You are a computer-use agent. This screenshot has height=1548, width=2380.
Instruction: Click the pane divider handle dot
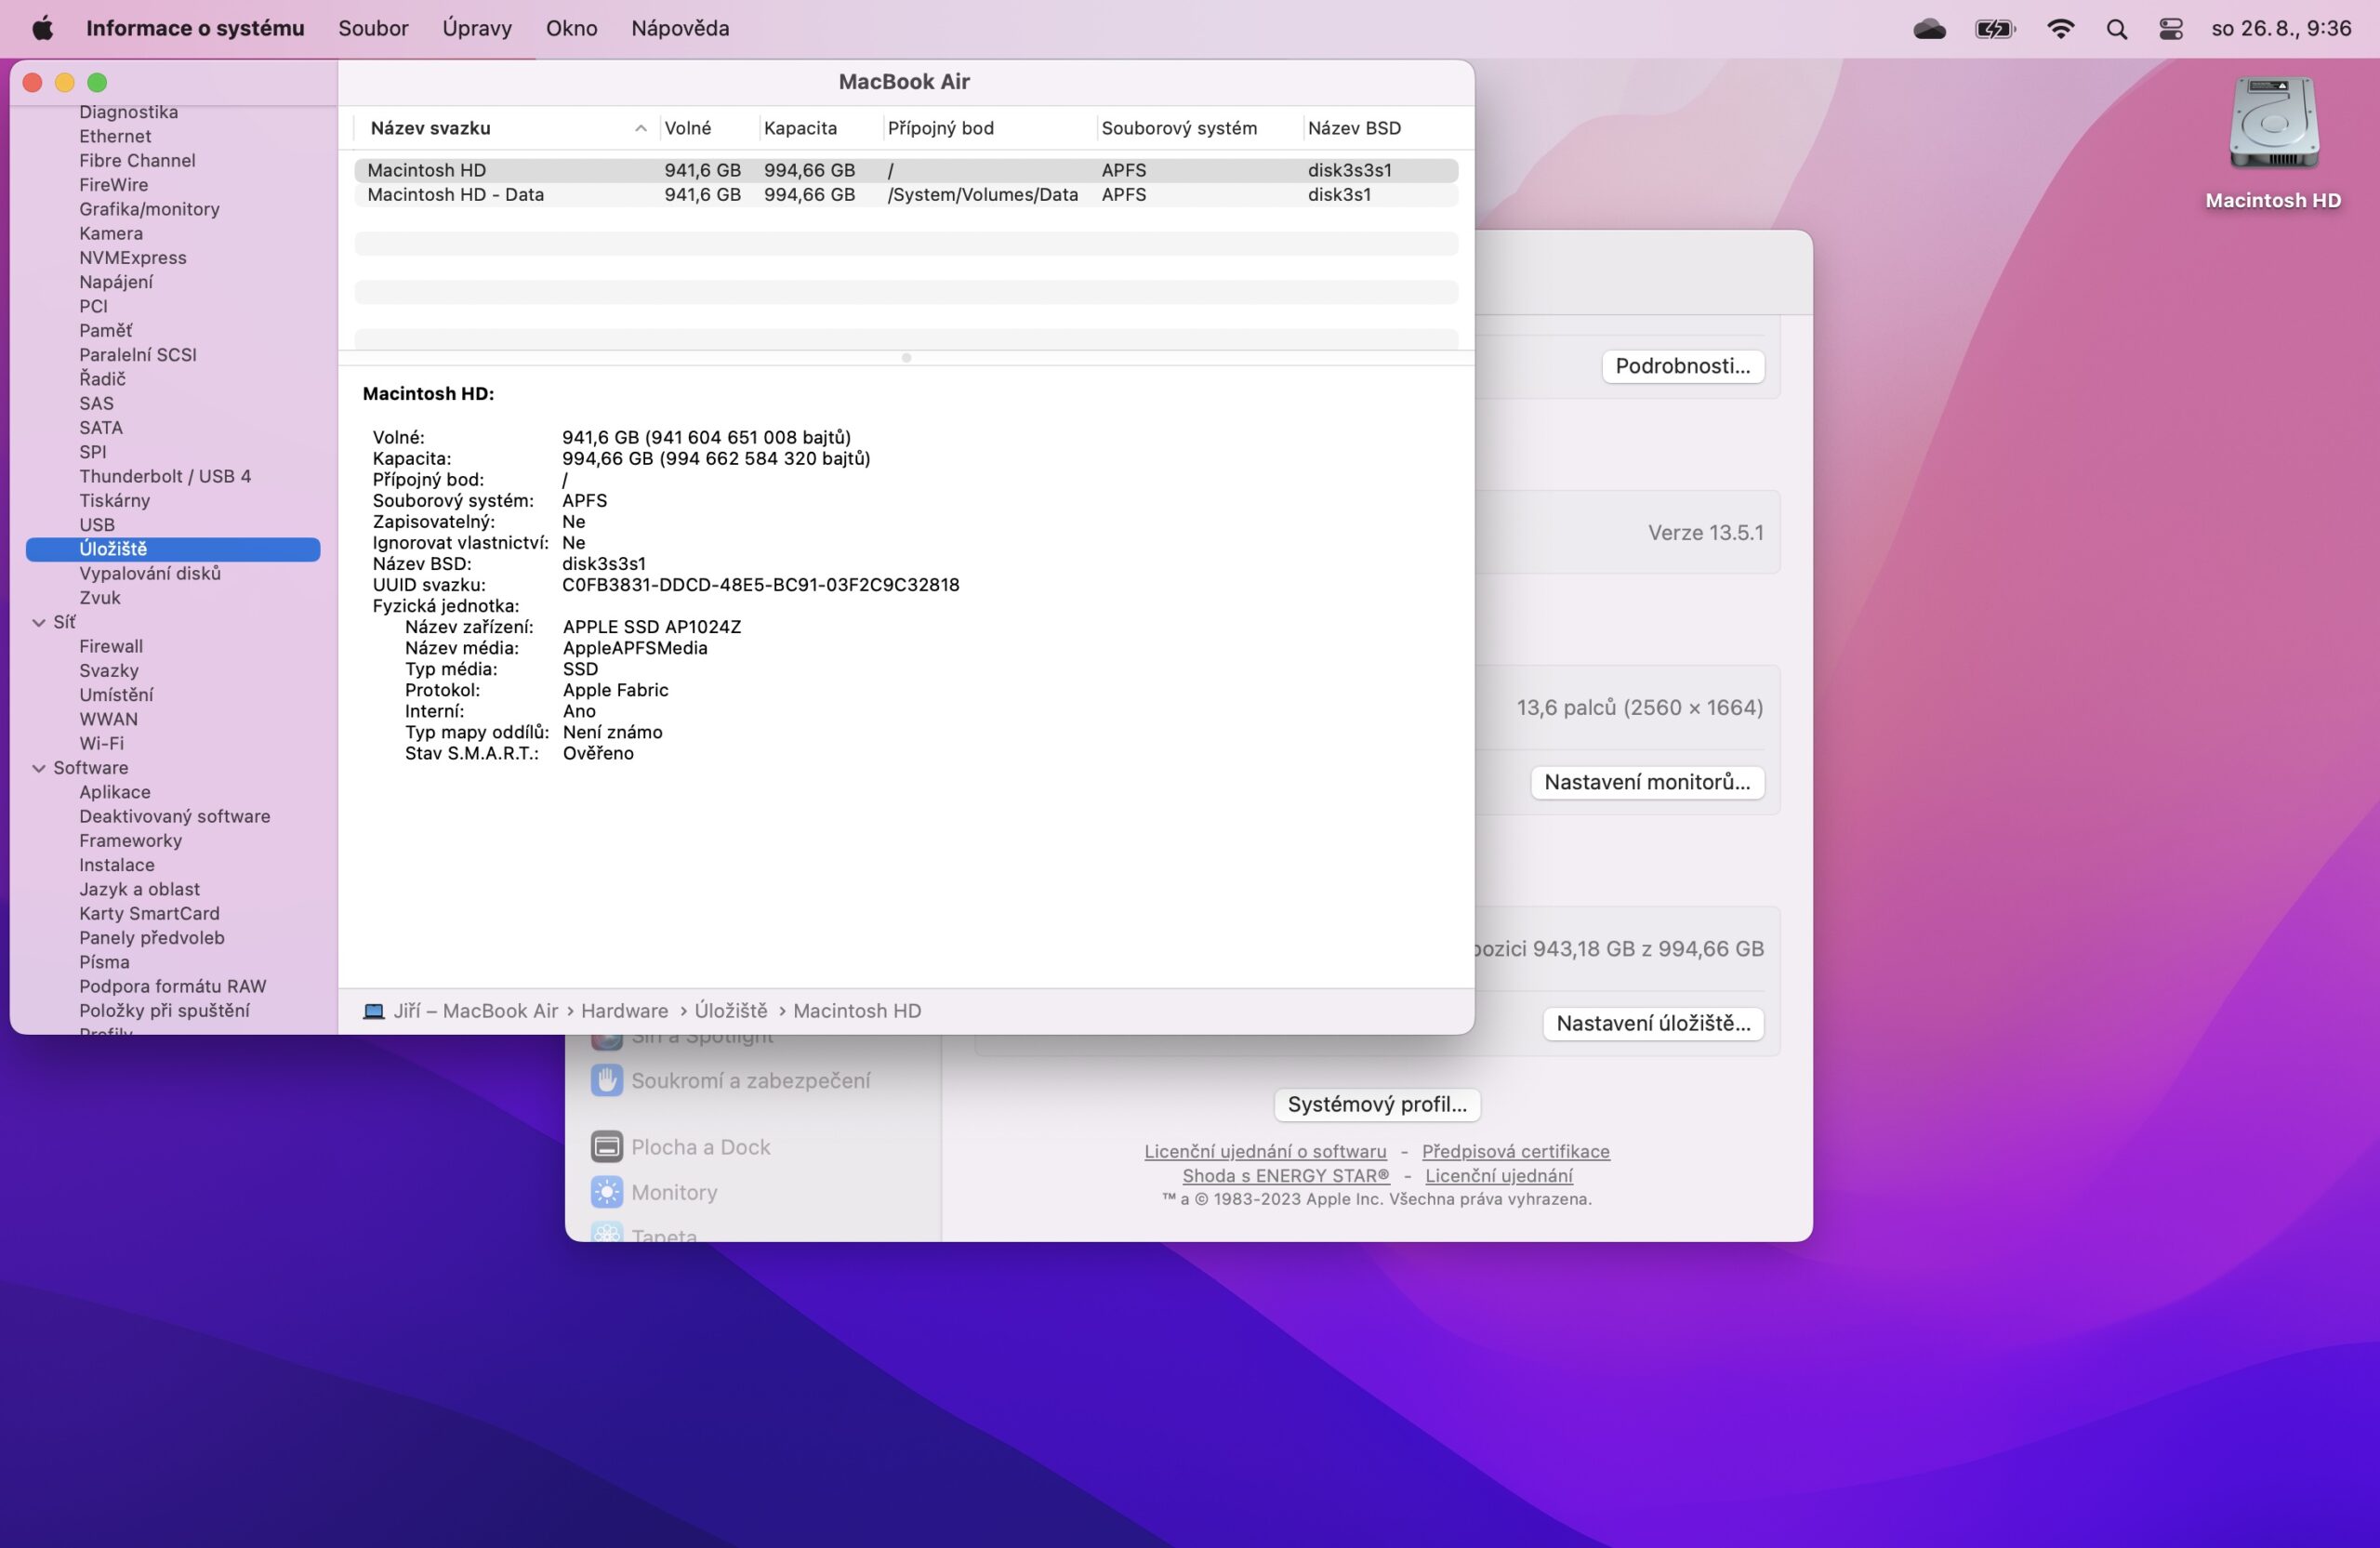coord(906,358)
